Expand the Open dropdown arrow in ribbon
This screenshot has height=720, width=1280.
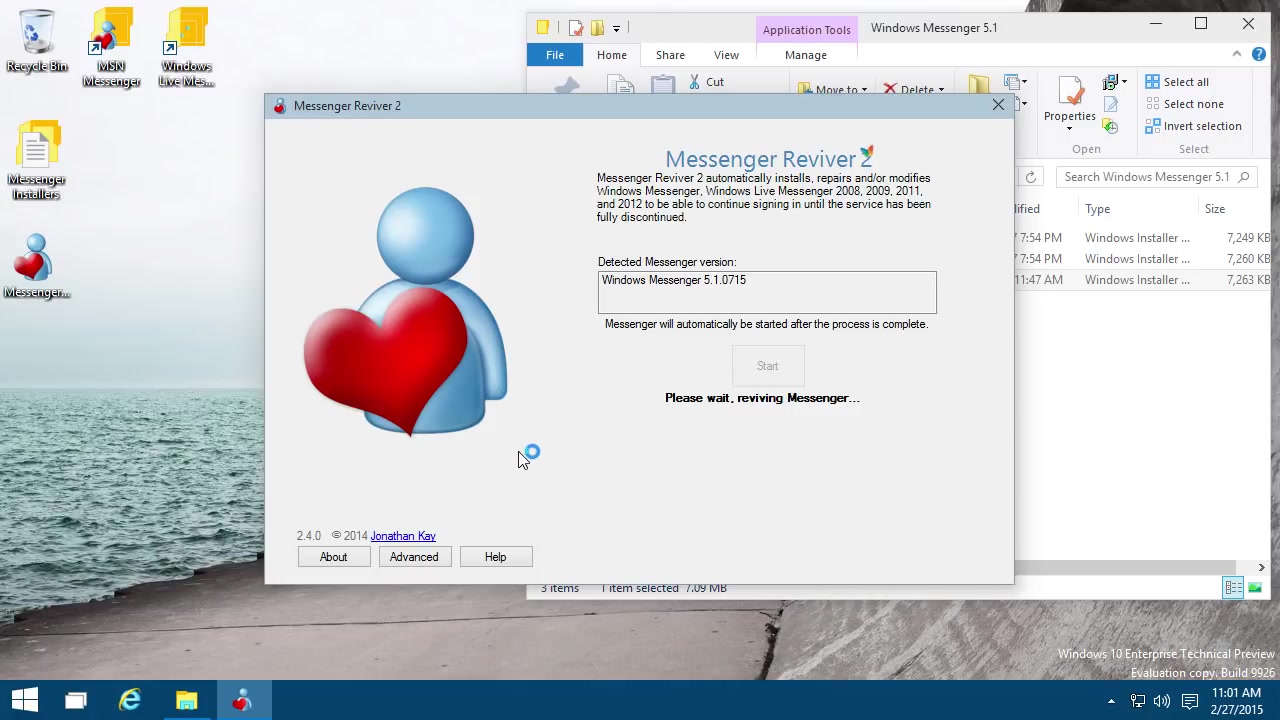1124,82
